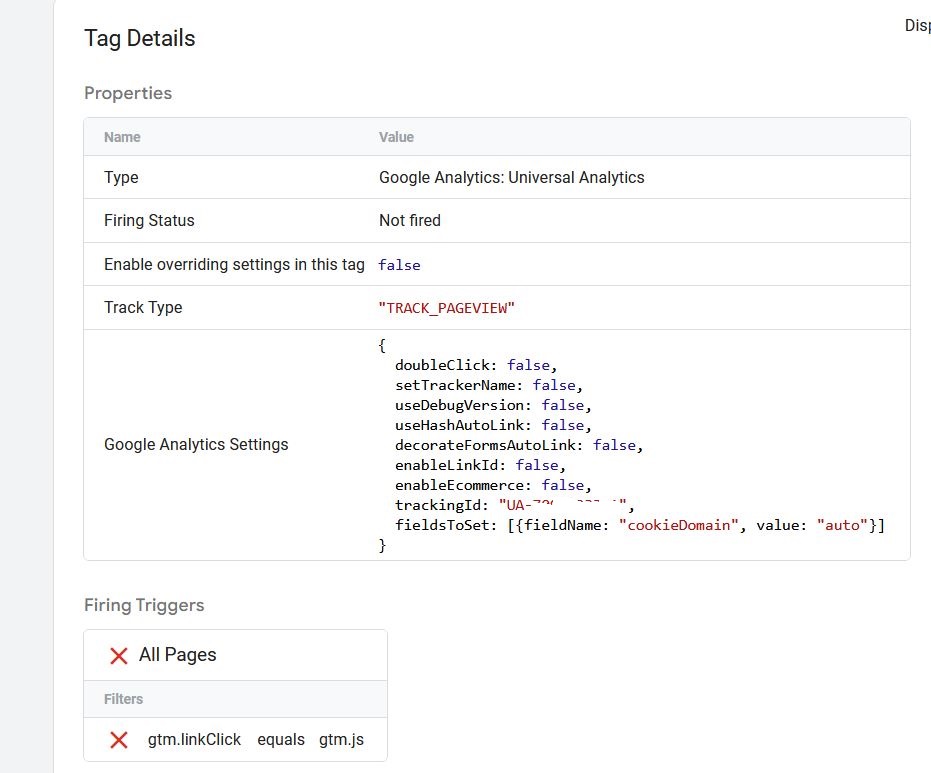Select the Tag Details heading
The image size is (931, 773).
tap(139, 38)
